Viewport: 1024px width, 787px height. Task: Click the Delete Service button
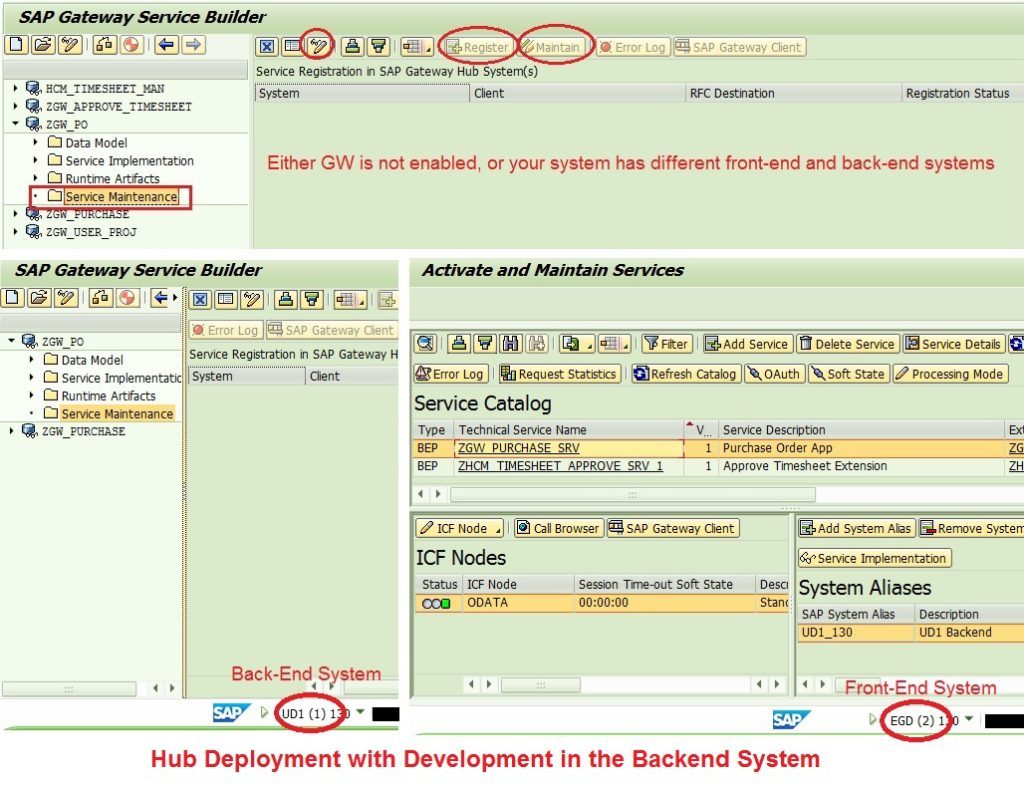click(x=848, y=344)
